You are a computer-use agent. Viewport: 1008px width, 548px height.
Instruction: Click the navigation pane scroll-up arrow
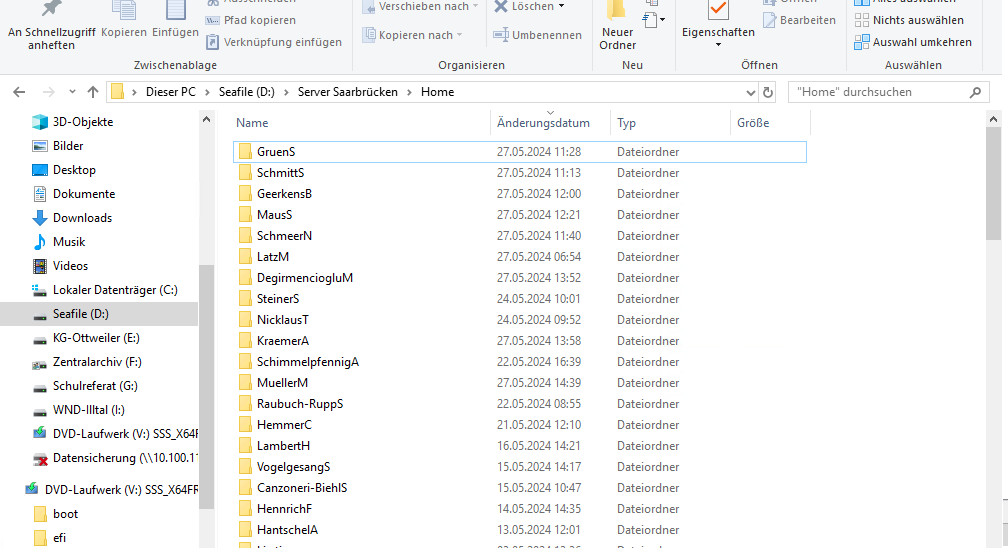coord(206,120)
